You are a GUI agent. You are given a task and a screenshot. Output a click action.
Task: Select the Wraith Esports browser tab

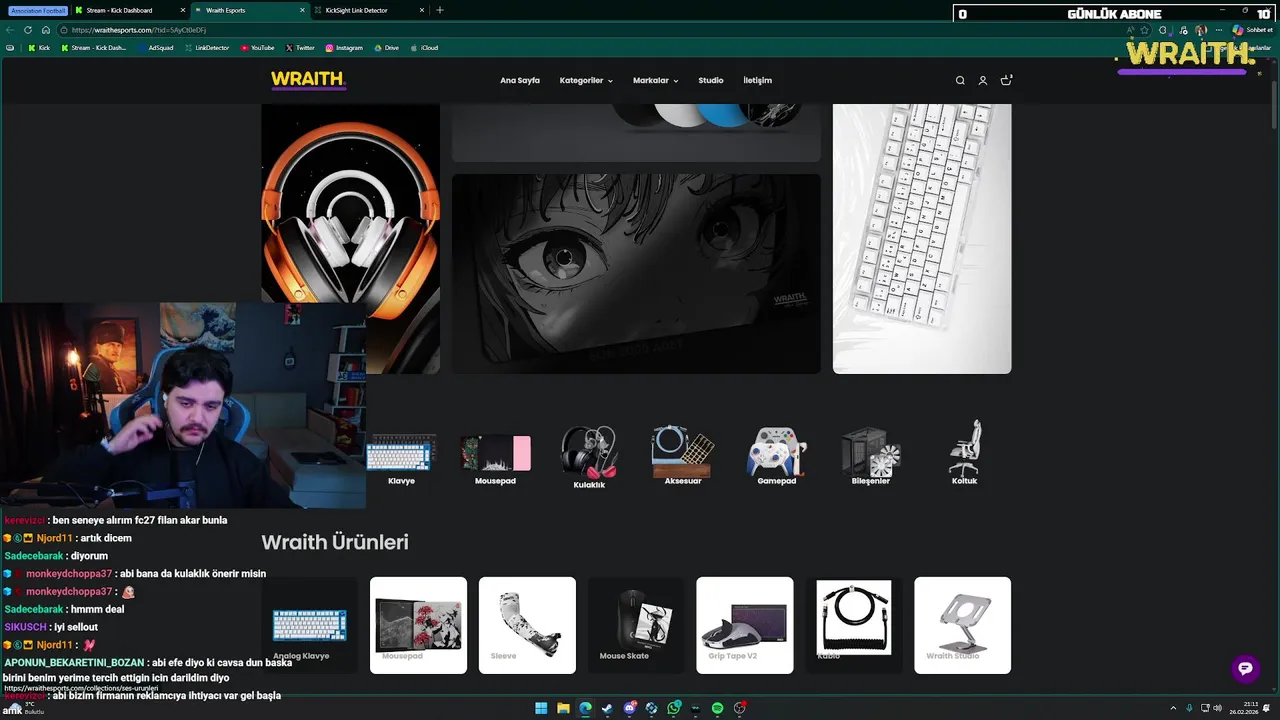250,10
